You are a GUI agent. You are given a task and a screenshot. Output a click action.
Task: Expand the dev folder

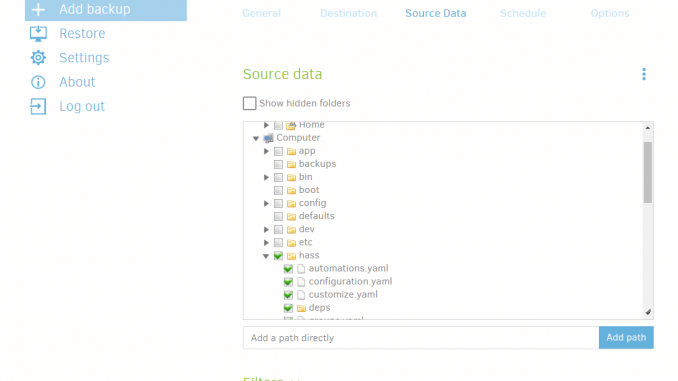click(x=266, y=230)
